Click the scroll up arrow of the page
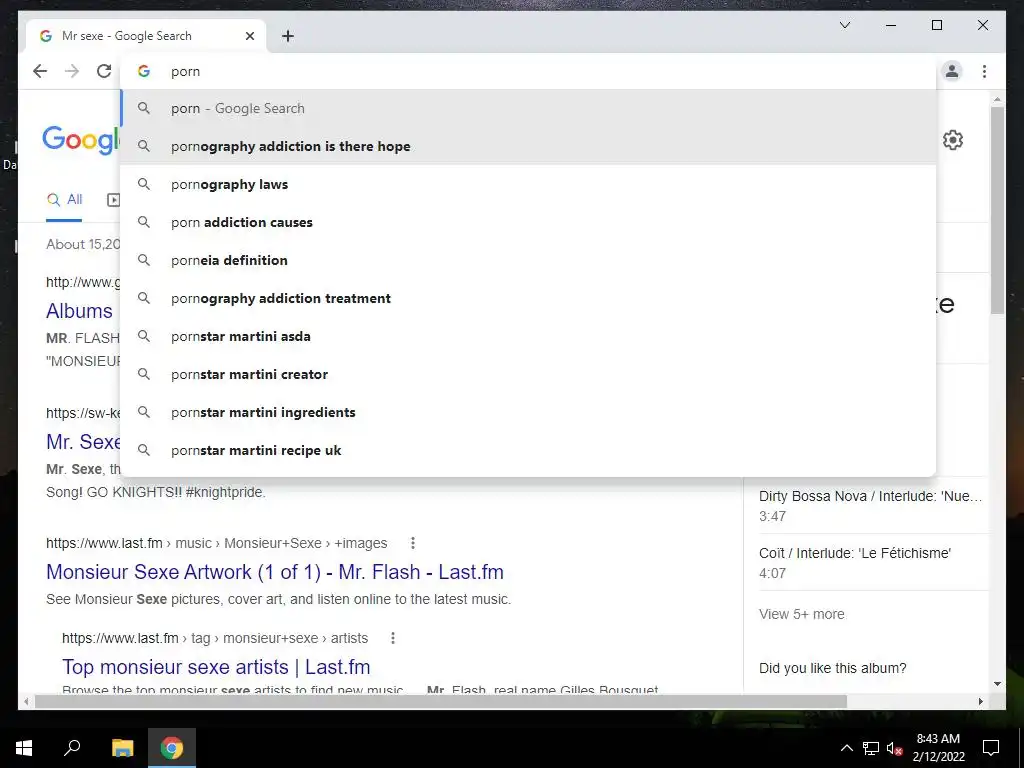 click(x=997, y=99)
